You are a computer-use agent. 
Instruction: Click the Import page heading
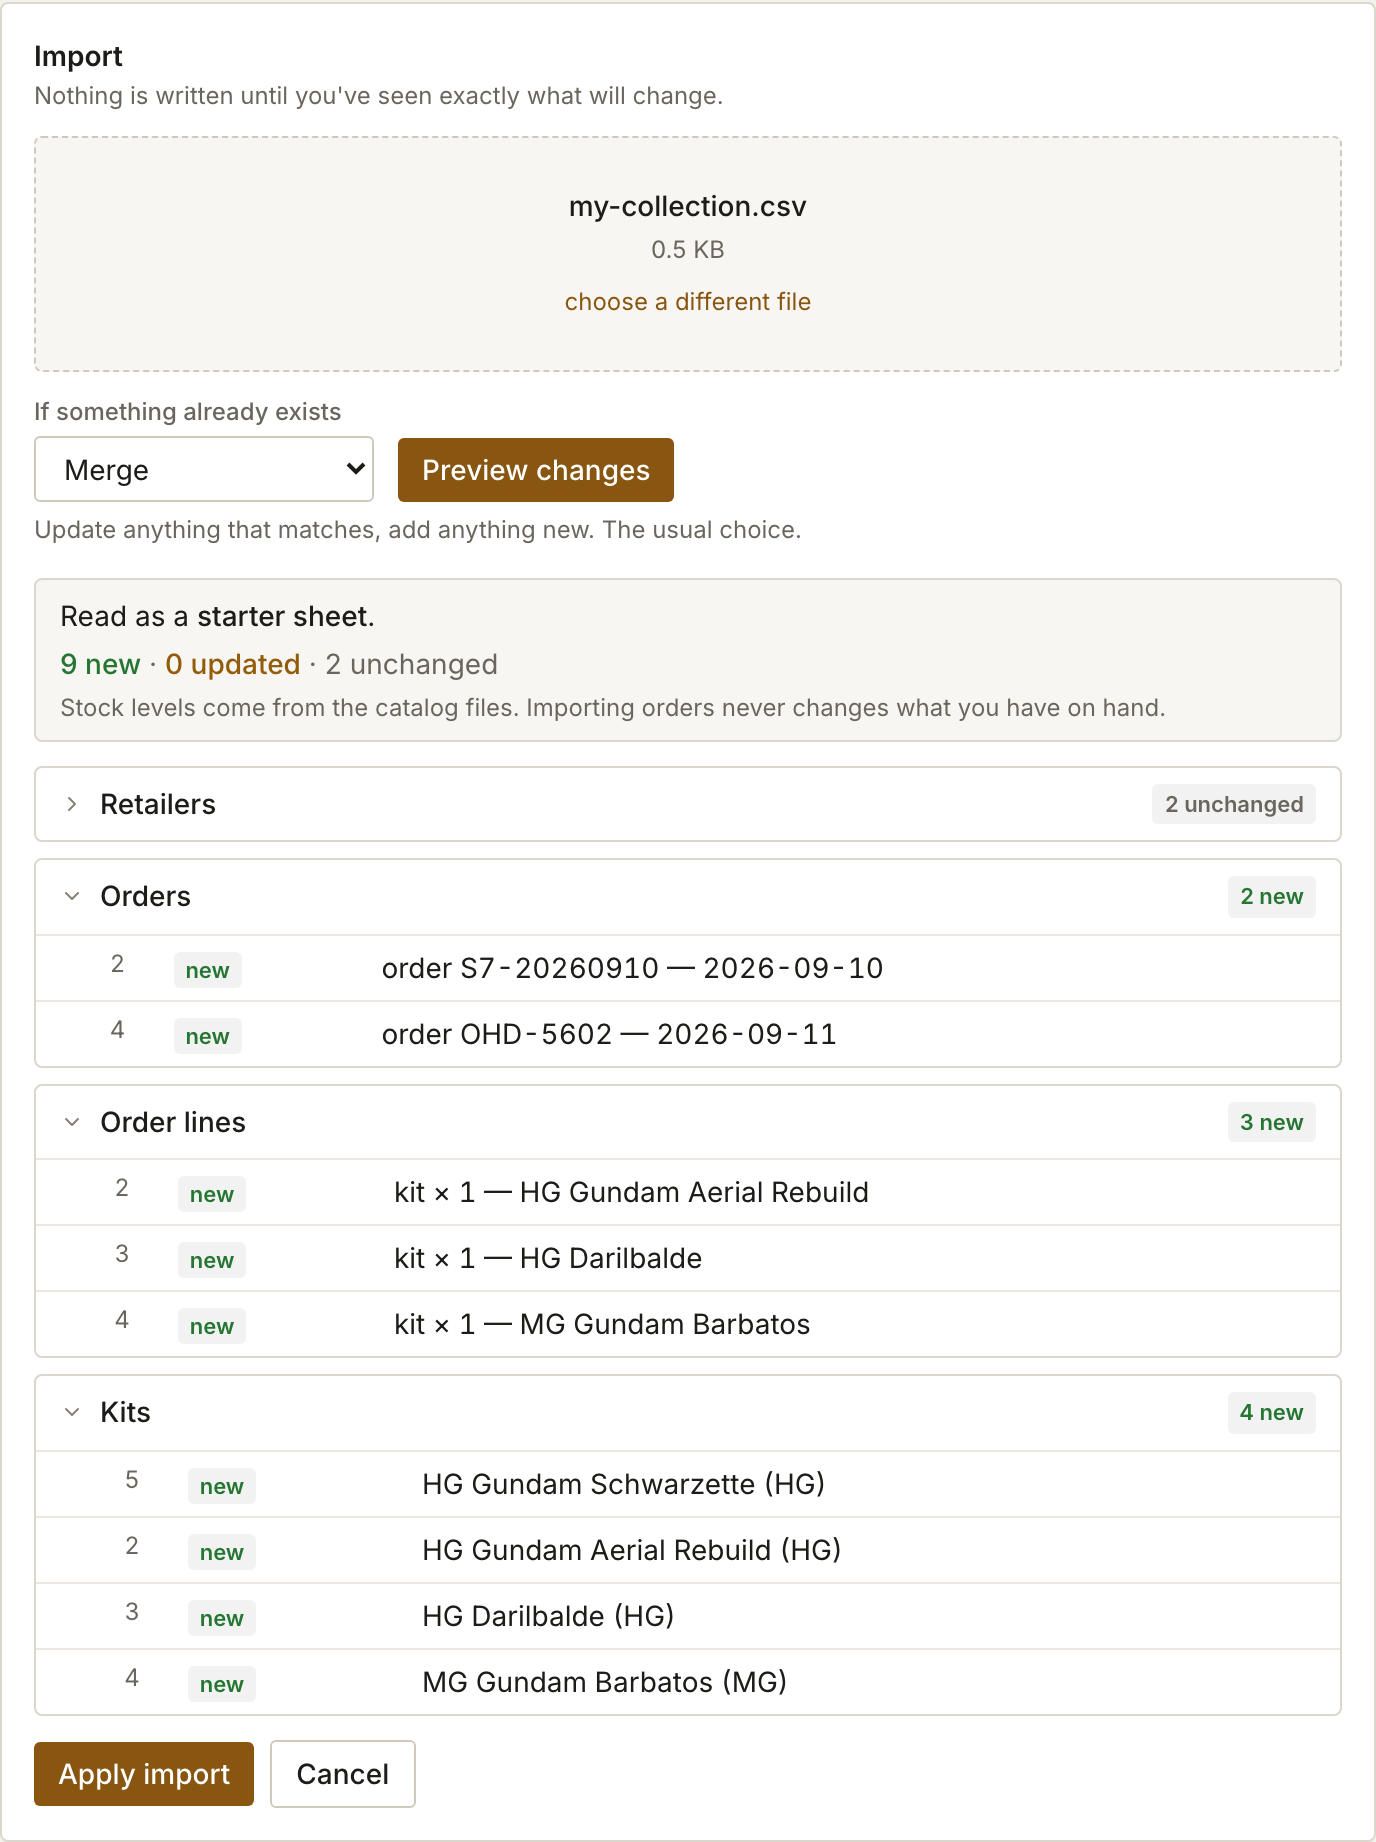(x=78, y=56)
